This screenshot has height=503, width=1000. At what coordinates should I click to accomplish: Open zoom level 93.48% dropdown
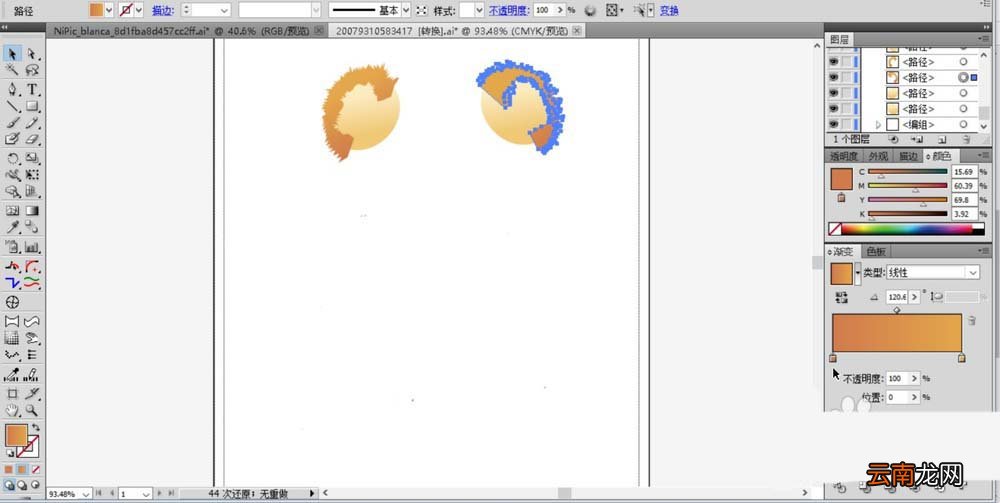coord(86,494)
